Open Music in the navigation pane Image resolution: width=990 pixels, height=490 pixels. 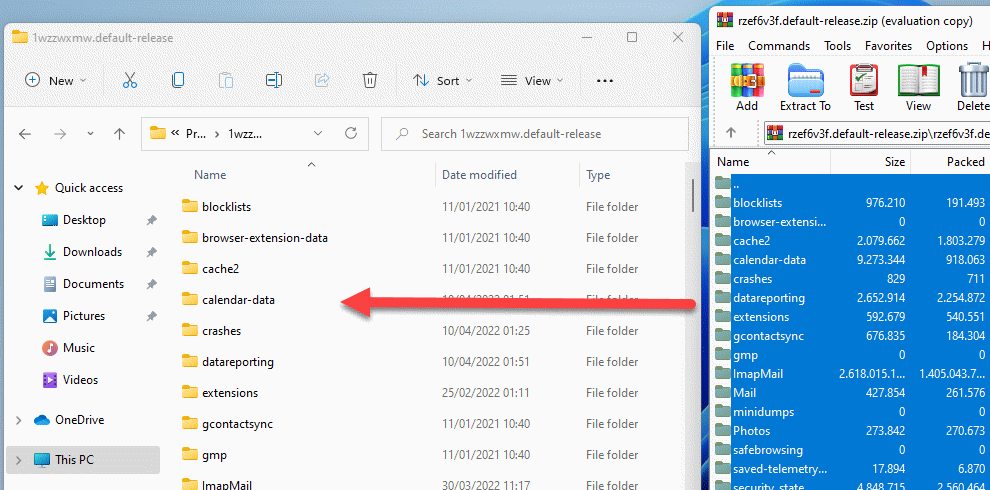point(78,348)
